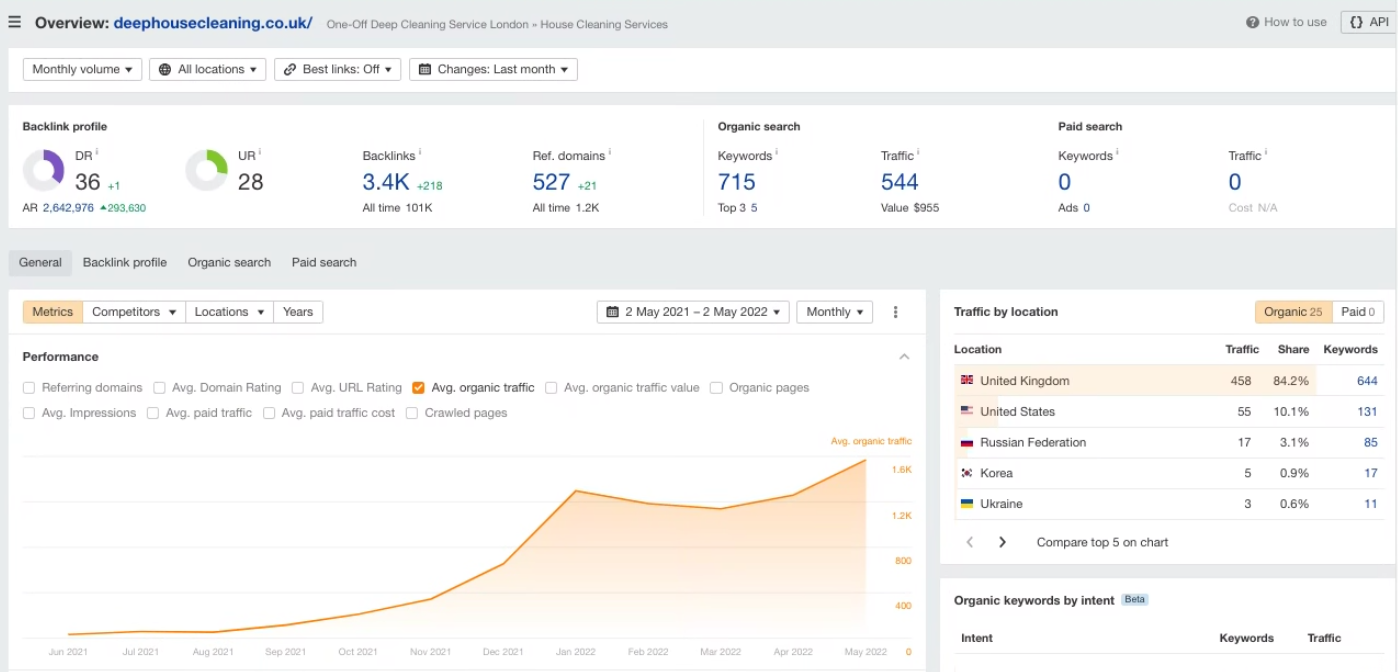Click the paid Traffic info icon

click(1267, 153)
